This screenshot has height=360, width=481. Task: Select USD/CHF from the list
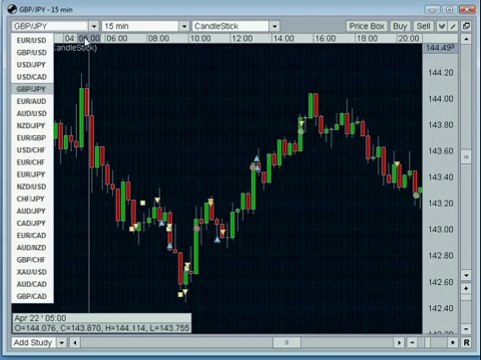click(32, 150)
